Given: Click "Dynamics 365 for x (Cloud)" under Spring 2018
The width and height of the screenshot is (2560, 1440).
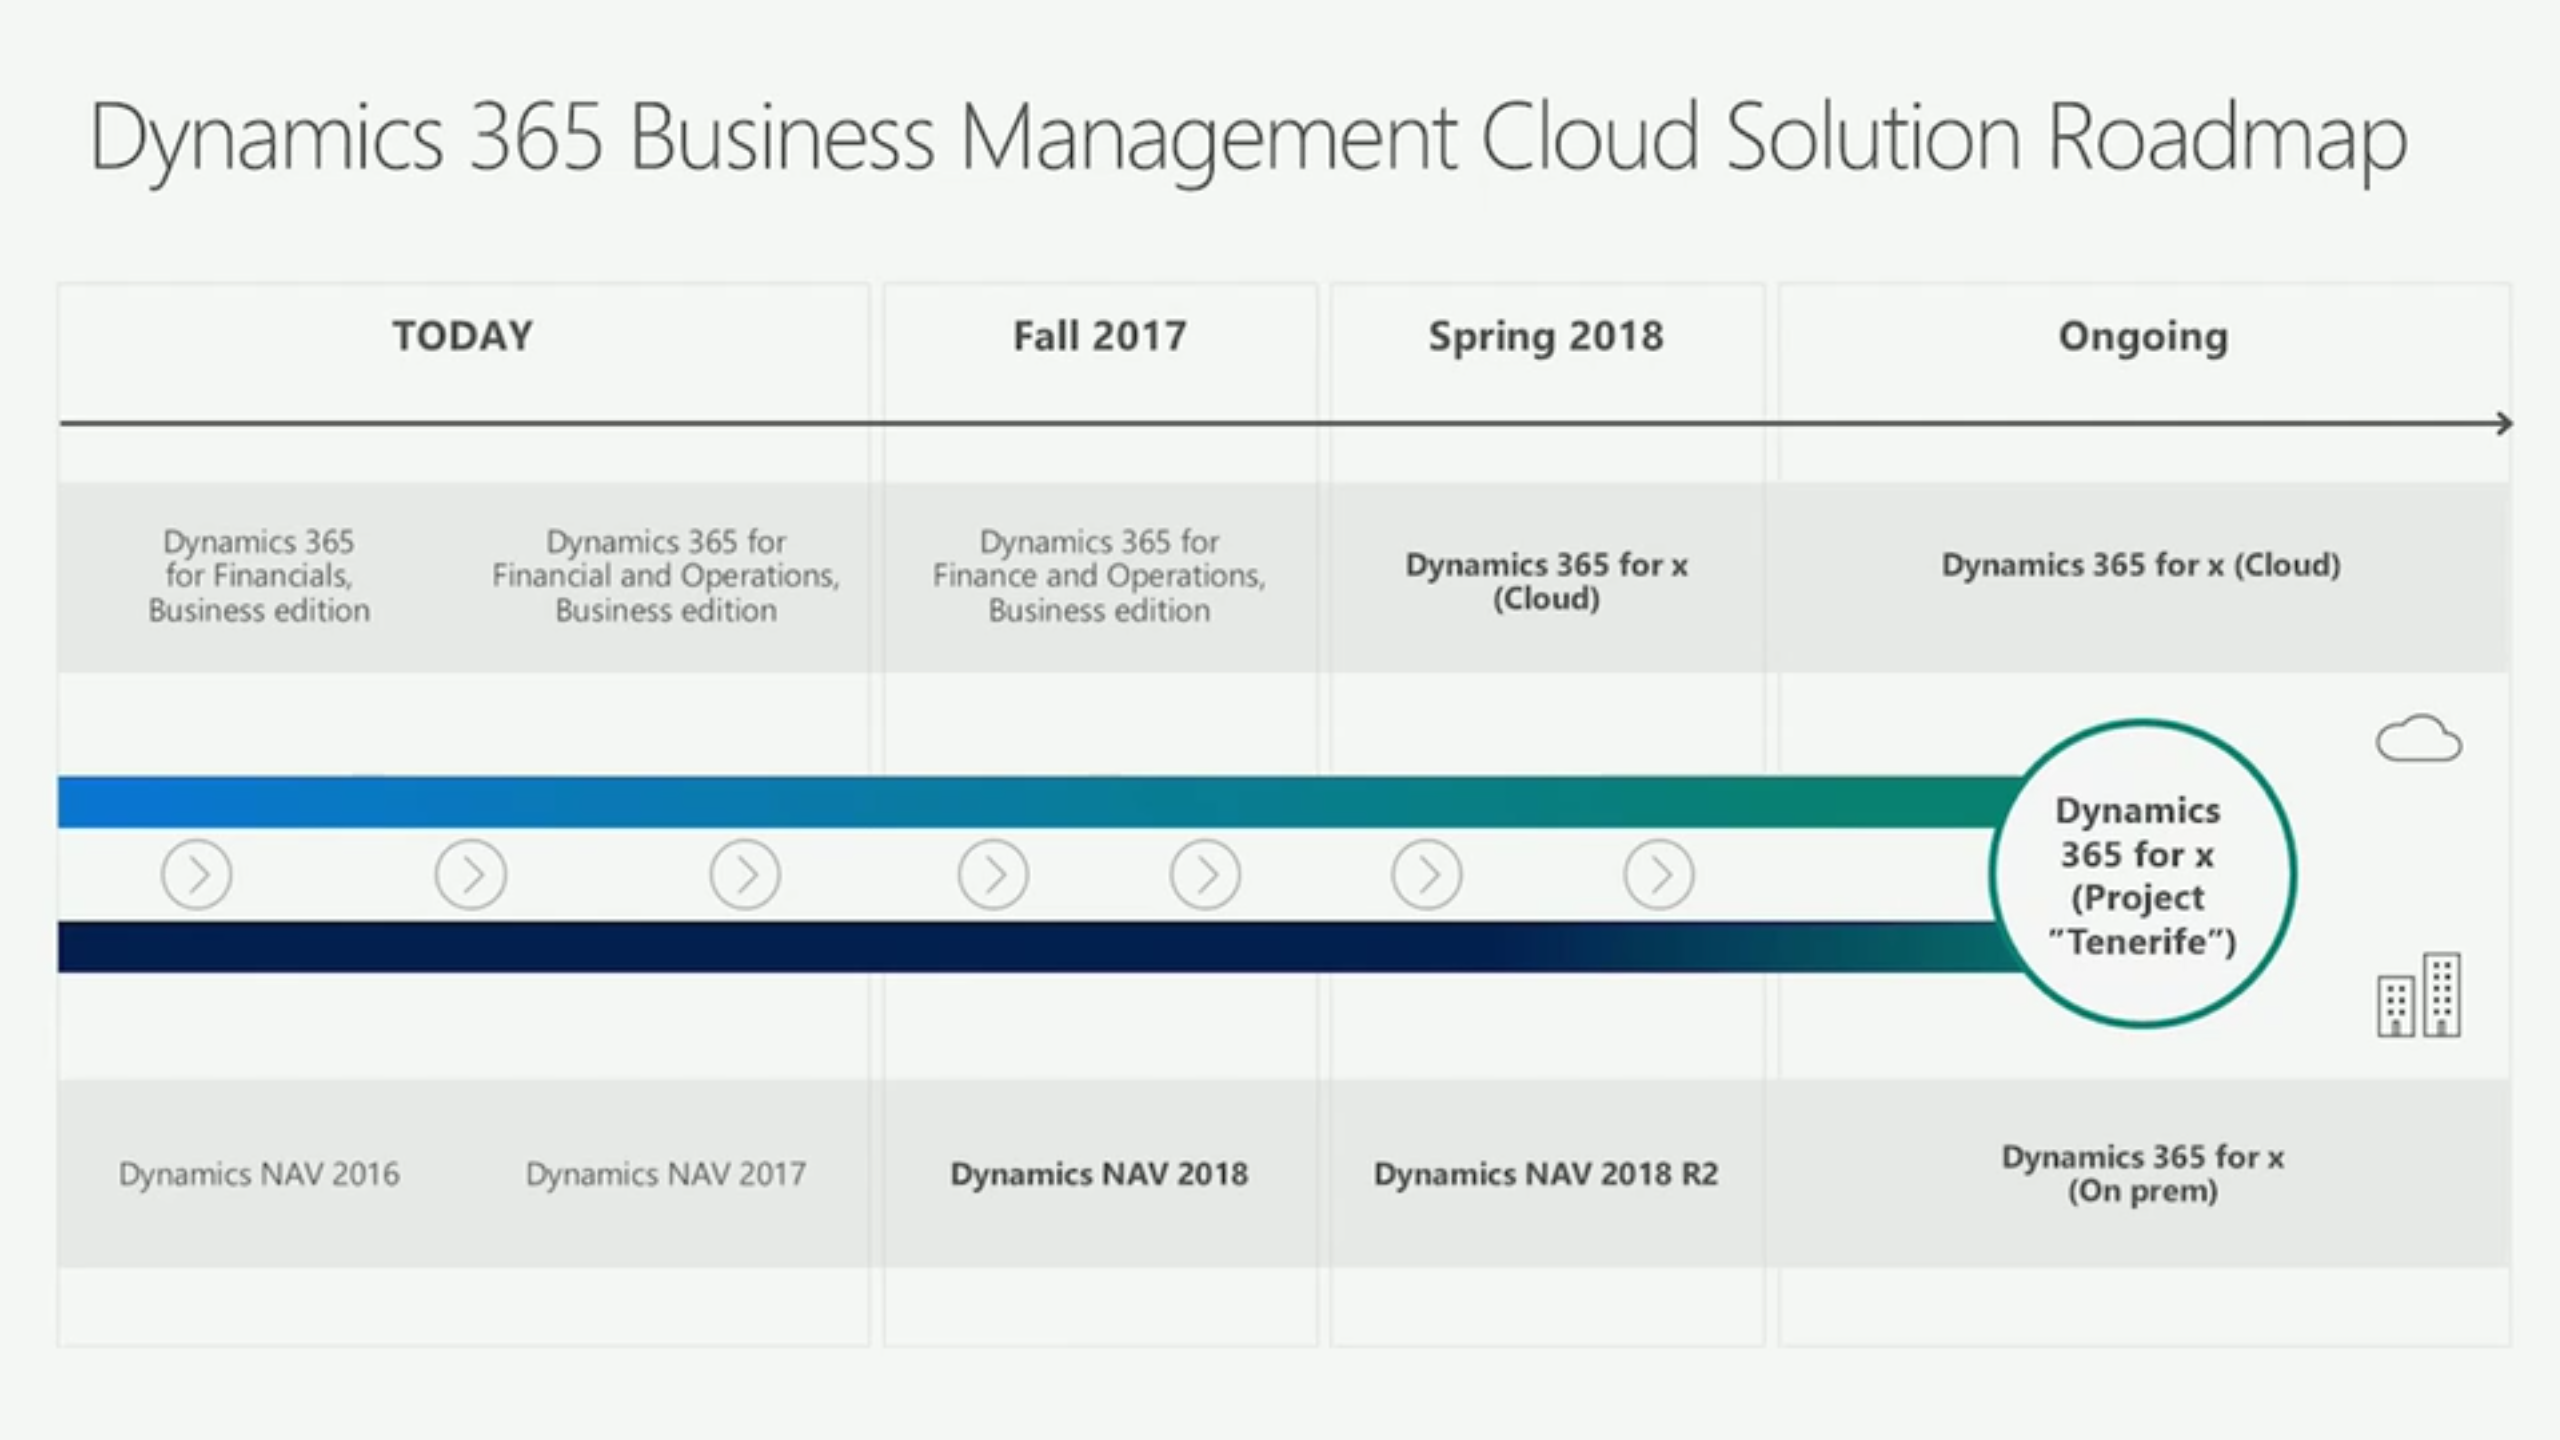Looking at the screenshot, I should (x=1546, y=581).
